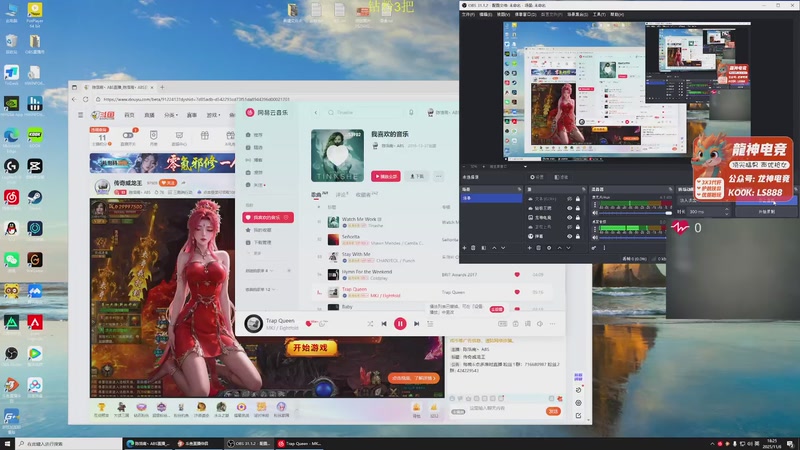Go back using the NetEase Music back arrow

(x=316, y=112)
